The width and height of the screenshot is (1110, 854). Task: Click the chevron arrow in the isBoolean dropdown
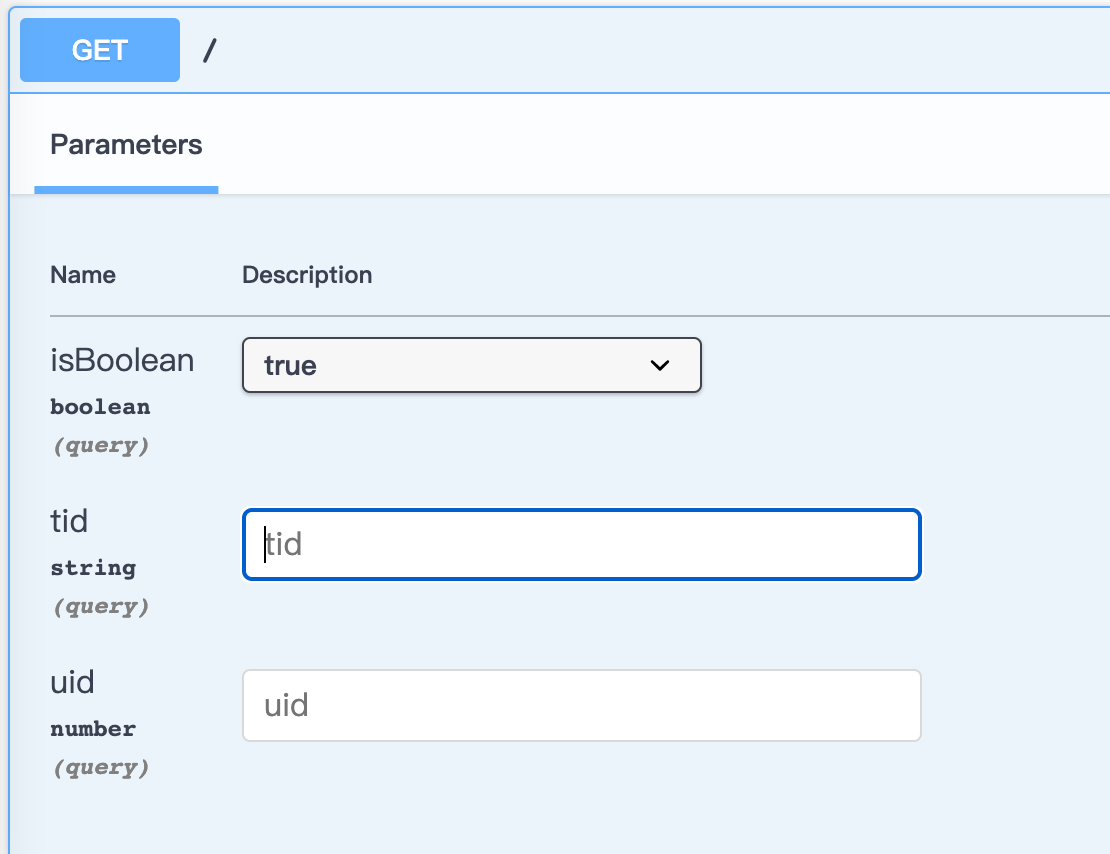point(660,365)
